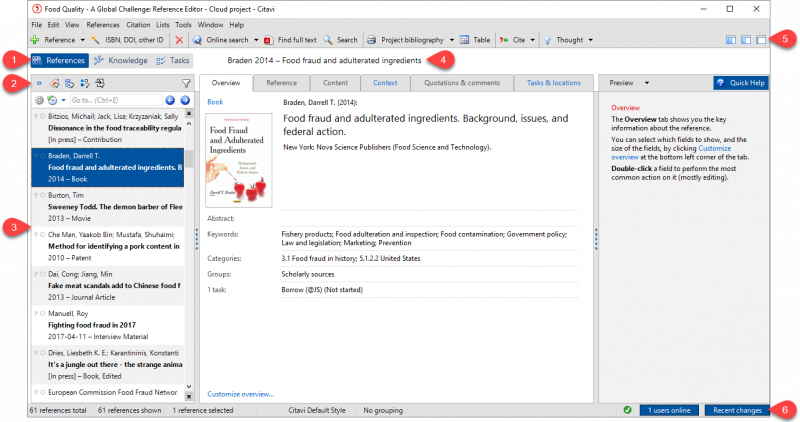Click the red X delete icon
Image resolution: width=800 pixels, height=422 pixels.
179,40
